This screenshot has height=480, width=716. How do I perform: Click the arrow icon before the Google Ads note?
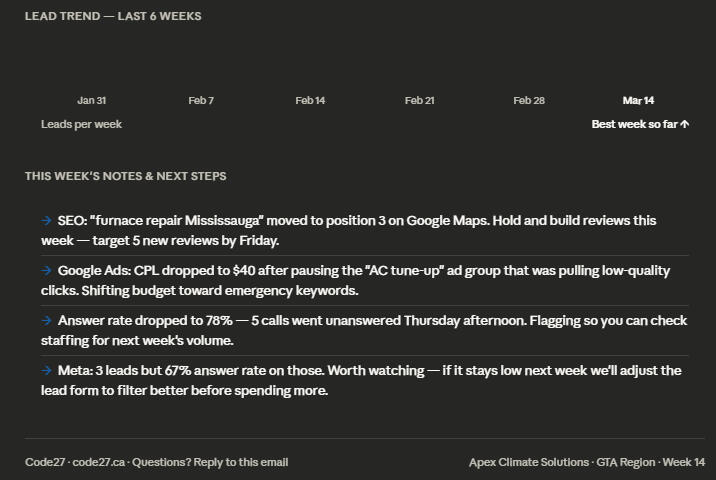(46, 270)
